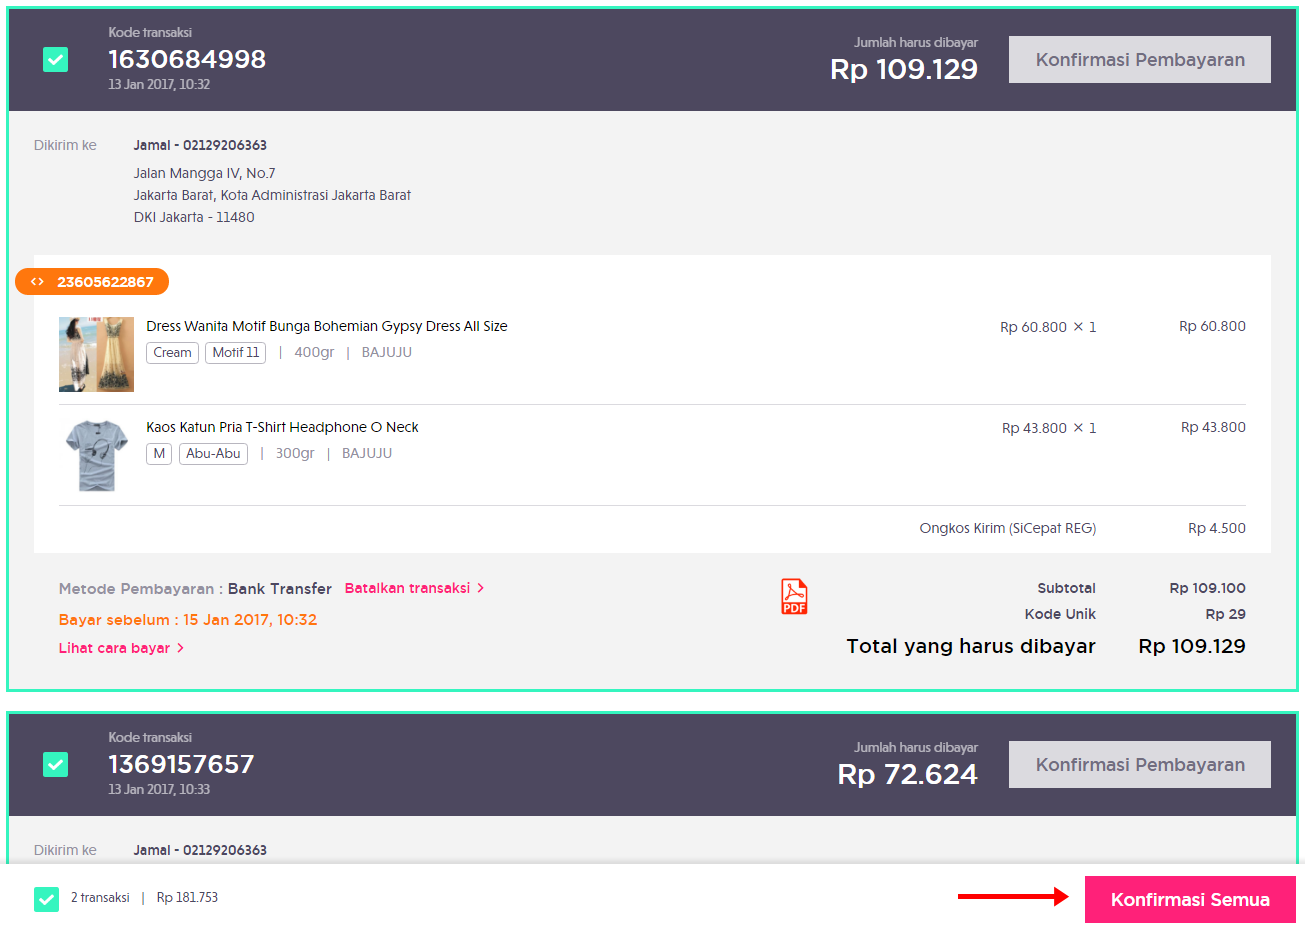Image resolution: width=1305 pixels, height=933 pixels.
Task: Click the 2 transaksi label
Action: tap(100, 898)
